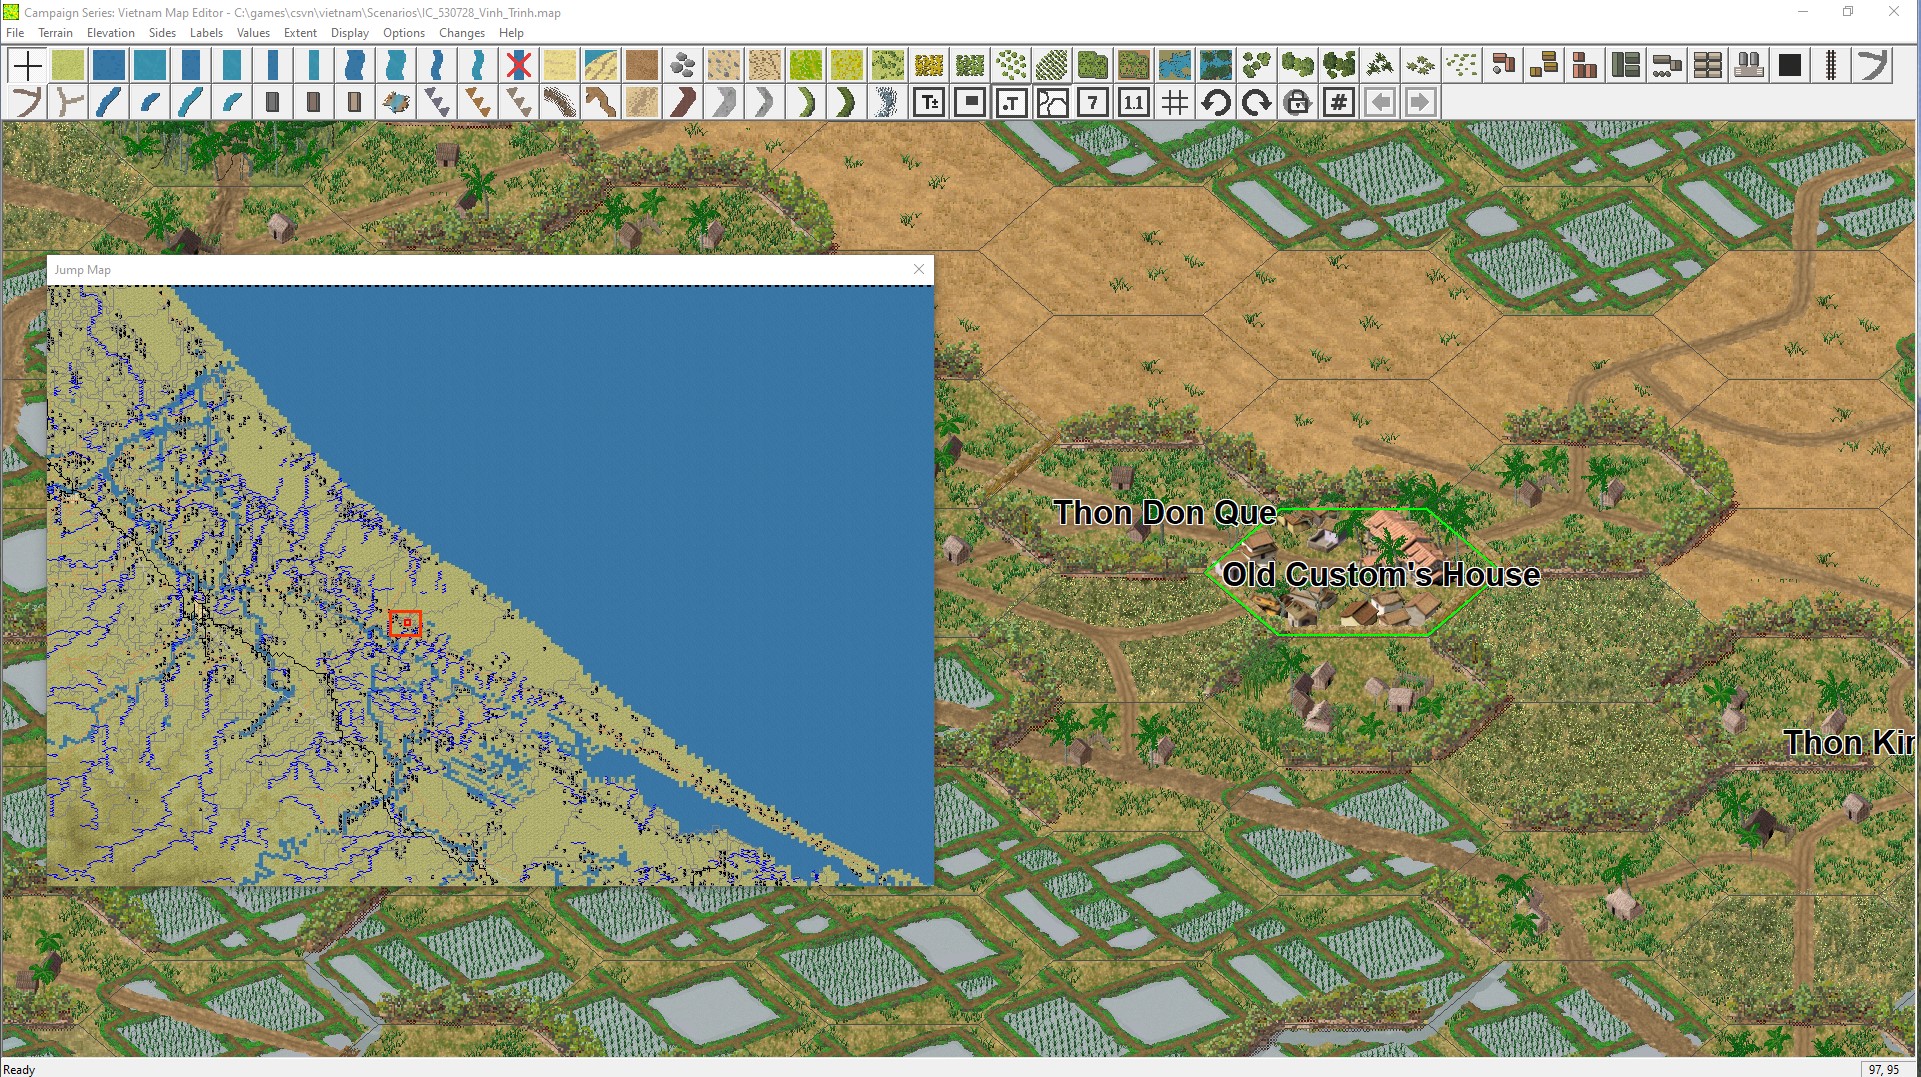1921x1077 pixels.
Task: Toggle the map contours display button
Action: [1052, 102]
